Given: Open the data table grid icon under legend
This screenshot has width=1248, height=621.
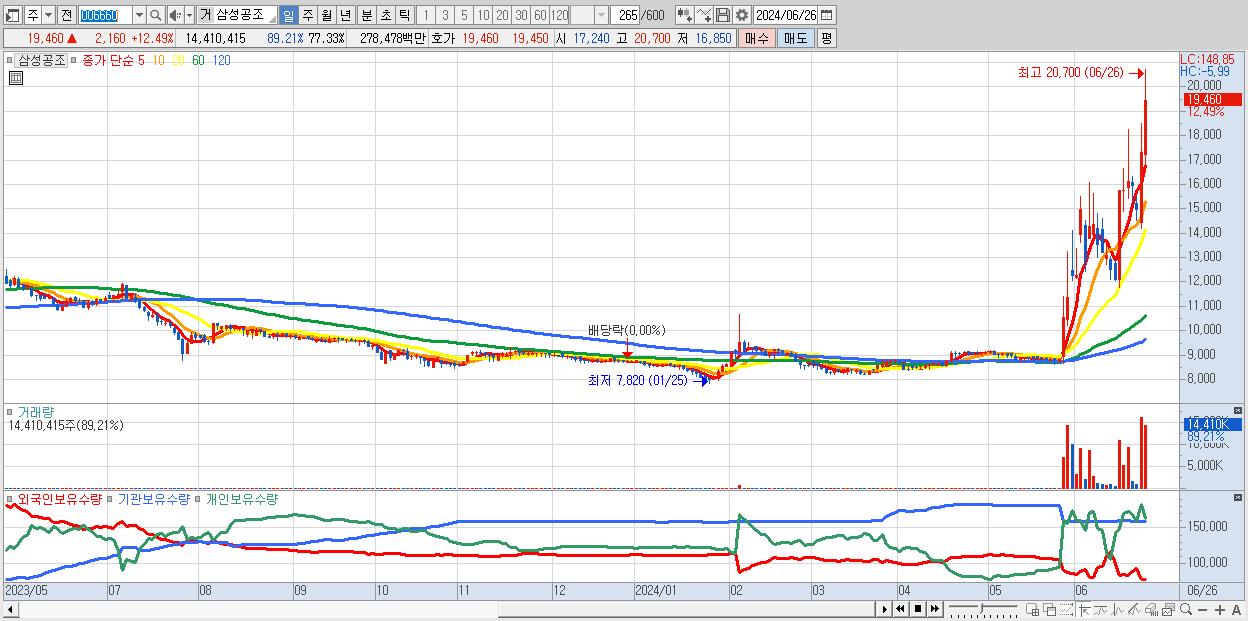Looking at the screenshot, I should [15, 78].
